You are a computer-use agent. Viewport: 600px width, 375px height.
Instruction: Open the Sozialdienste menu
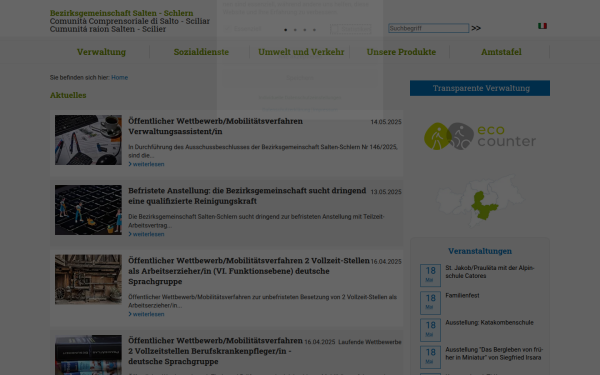tap(201, 52)
